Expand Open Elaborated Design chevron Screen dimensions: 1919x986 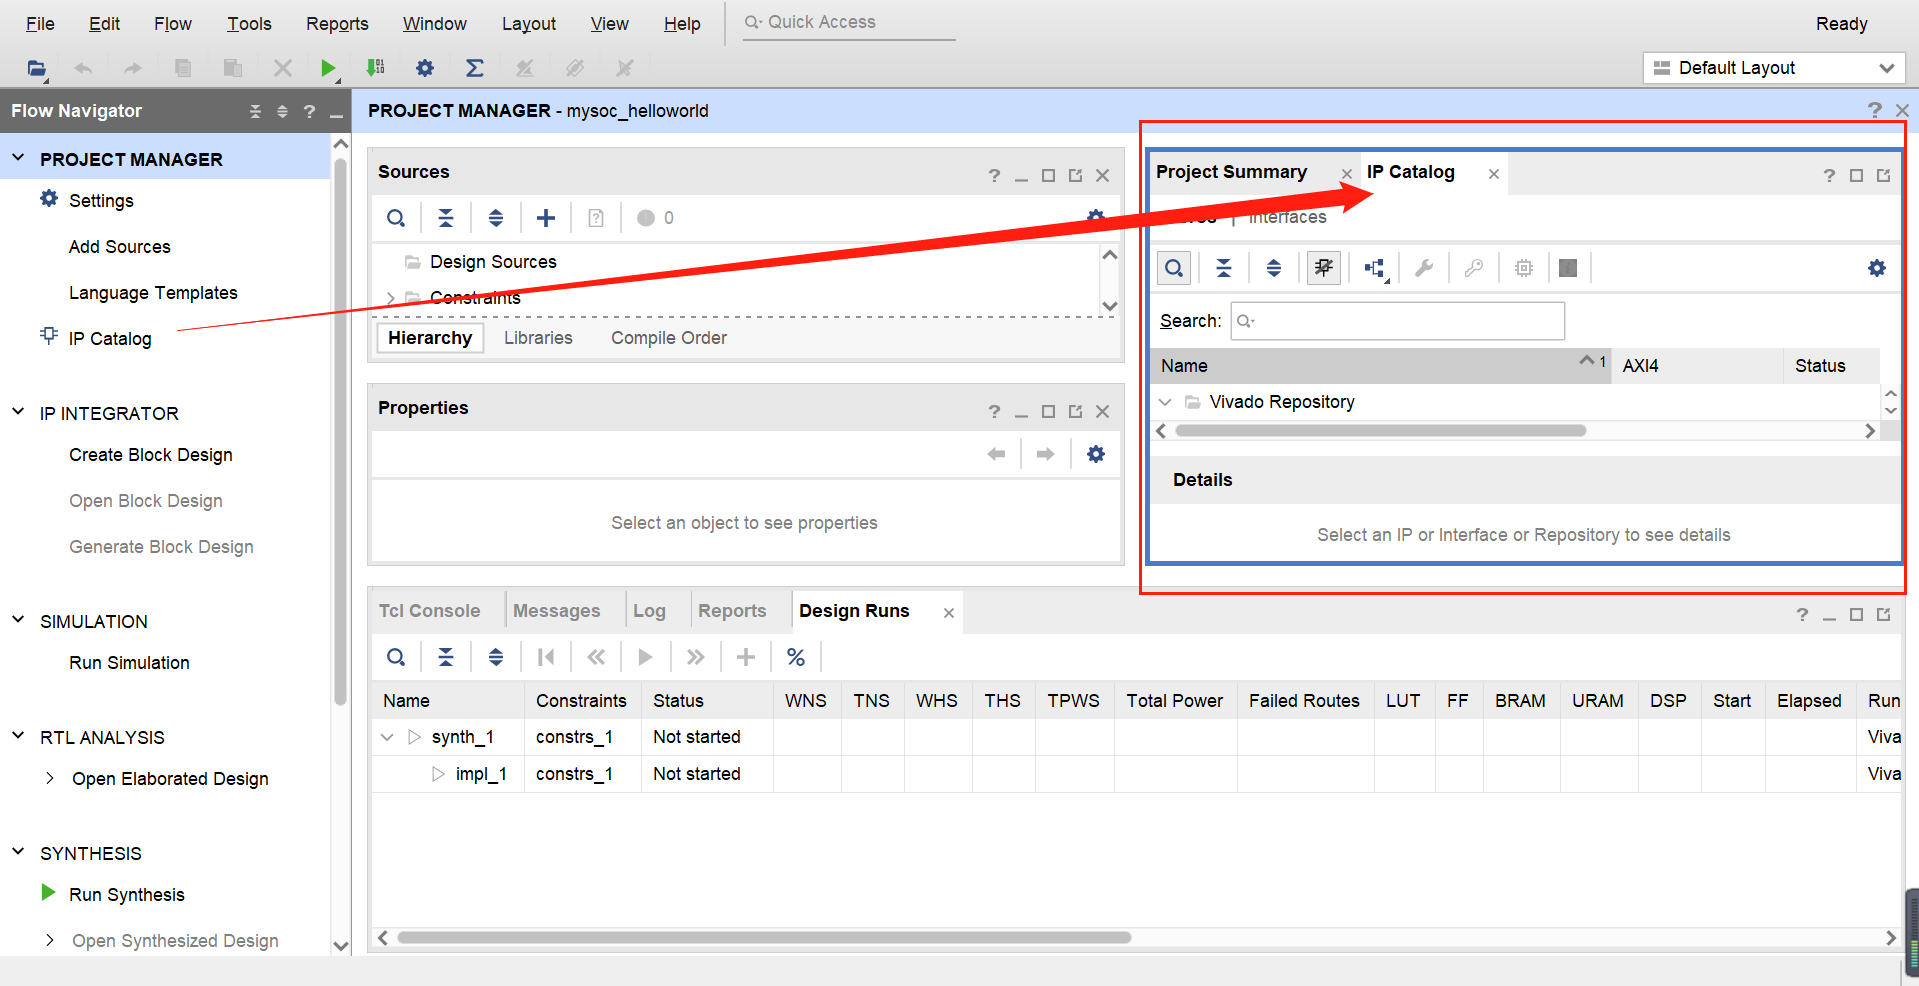tap(49, 778)
